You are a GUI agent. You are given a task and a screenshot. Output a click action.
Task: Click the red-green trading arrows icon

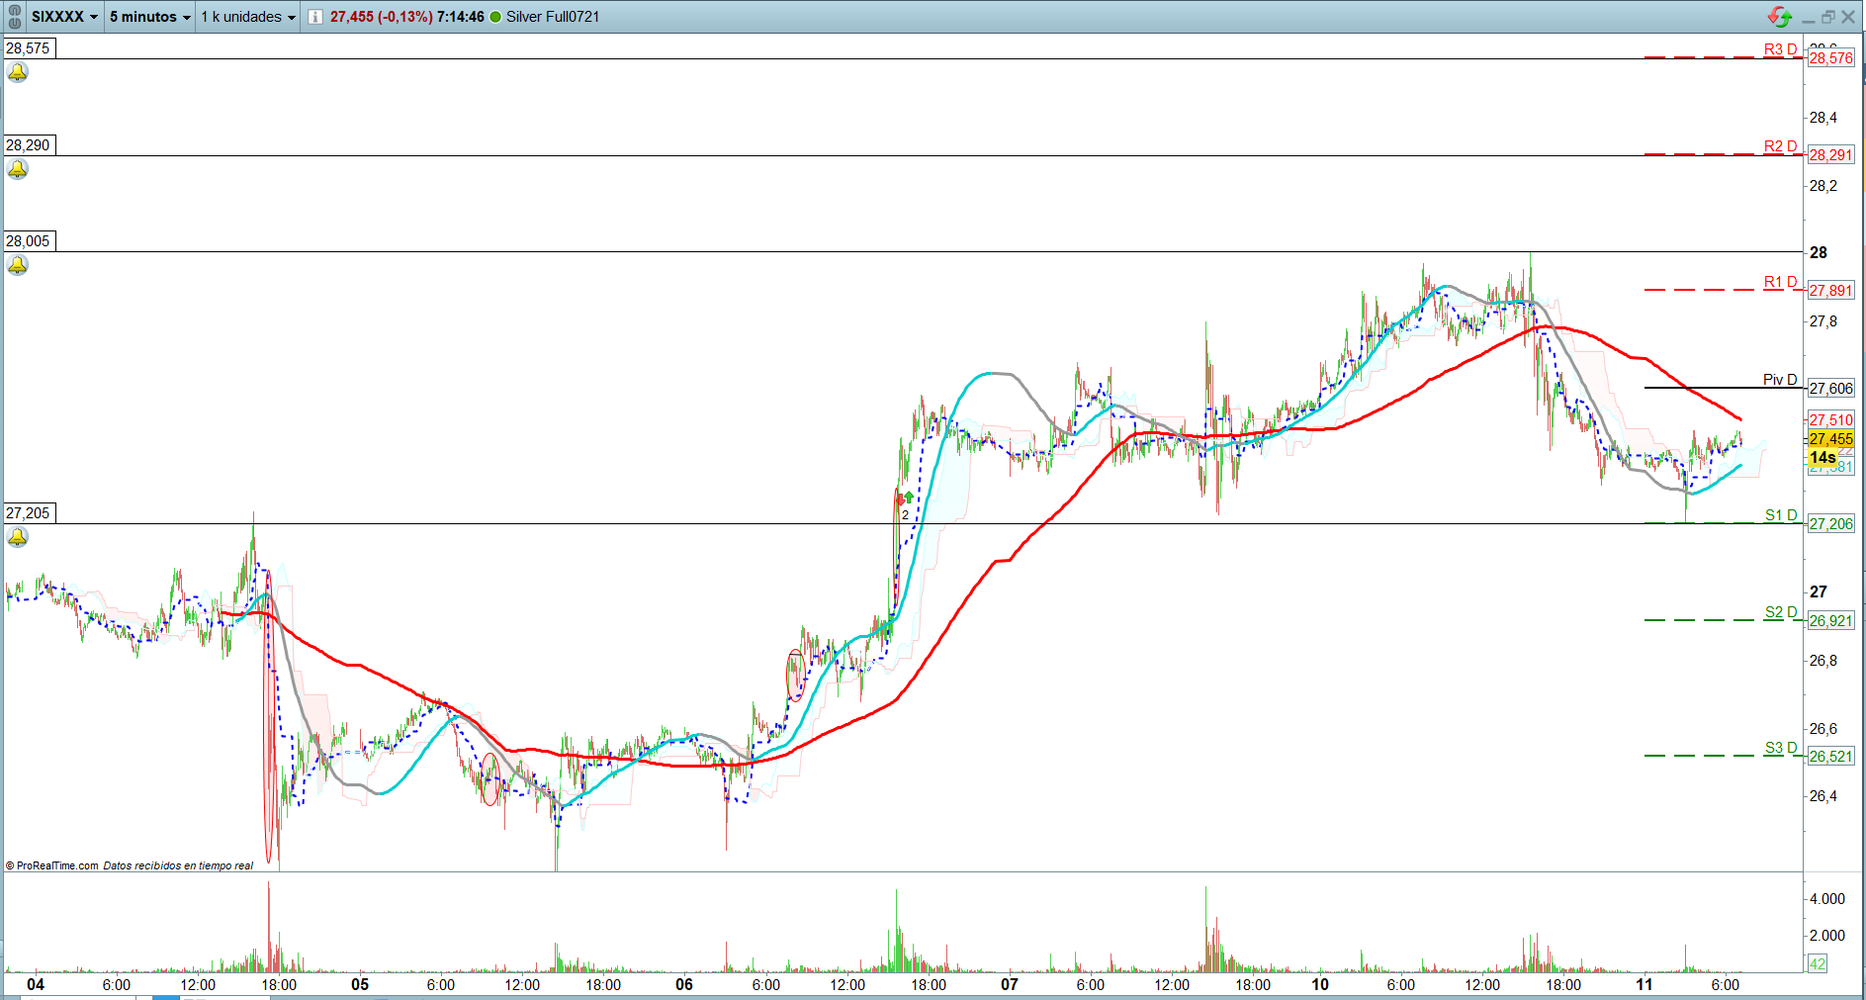point(1780,16)
